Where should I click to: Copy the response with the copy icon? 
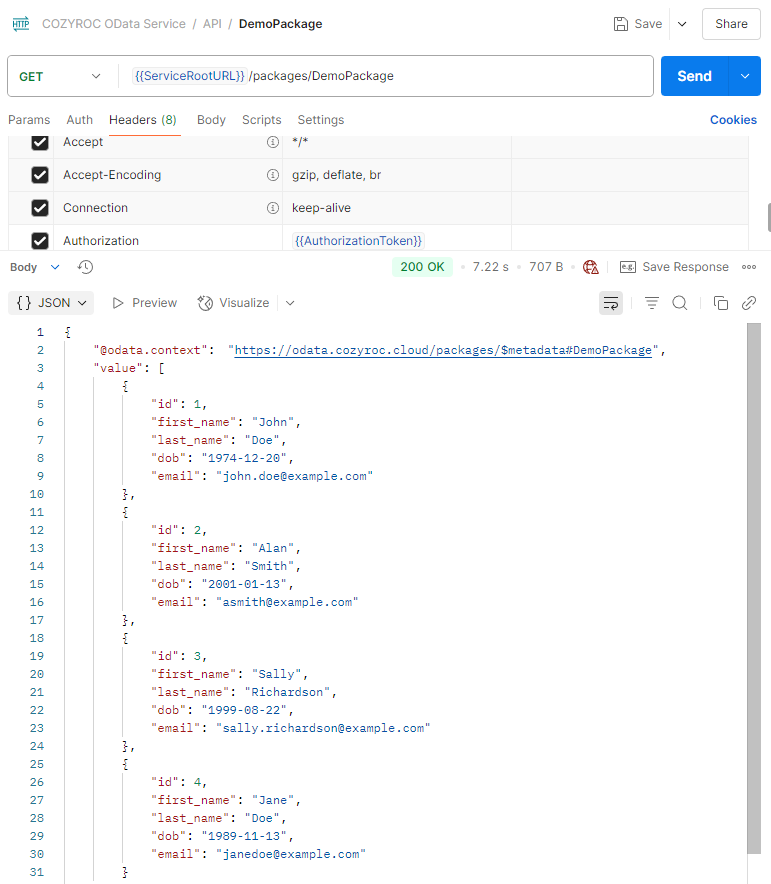click(720, 303)
